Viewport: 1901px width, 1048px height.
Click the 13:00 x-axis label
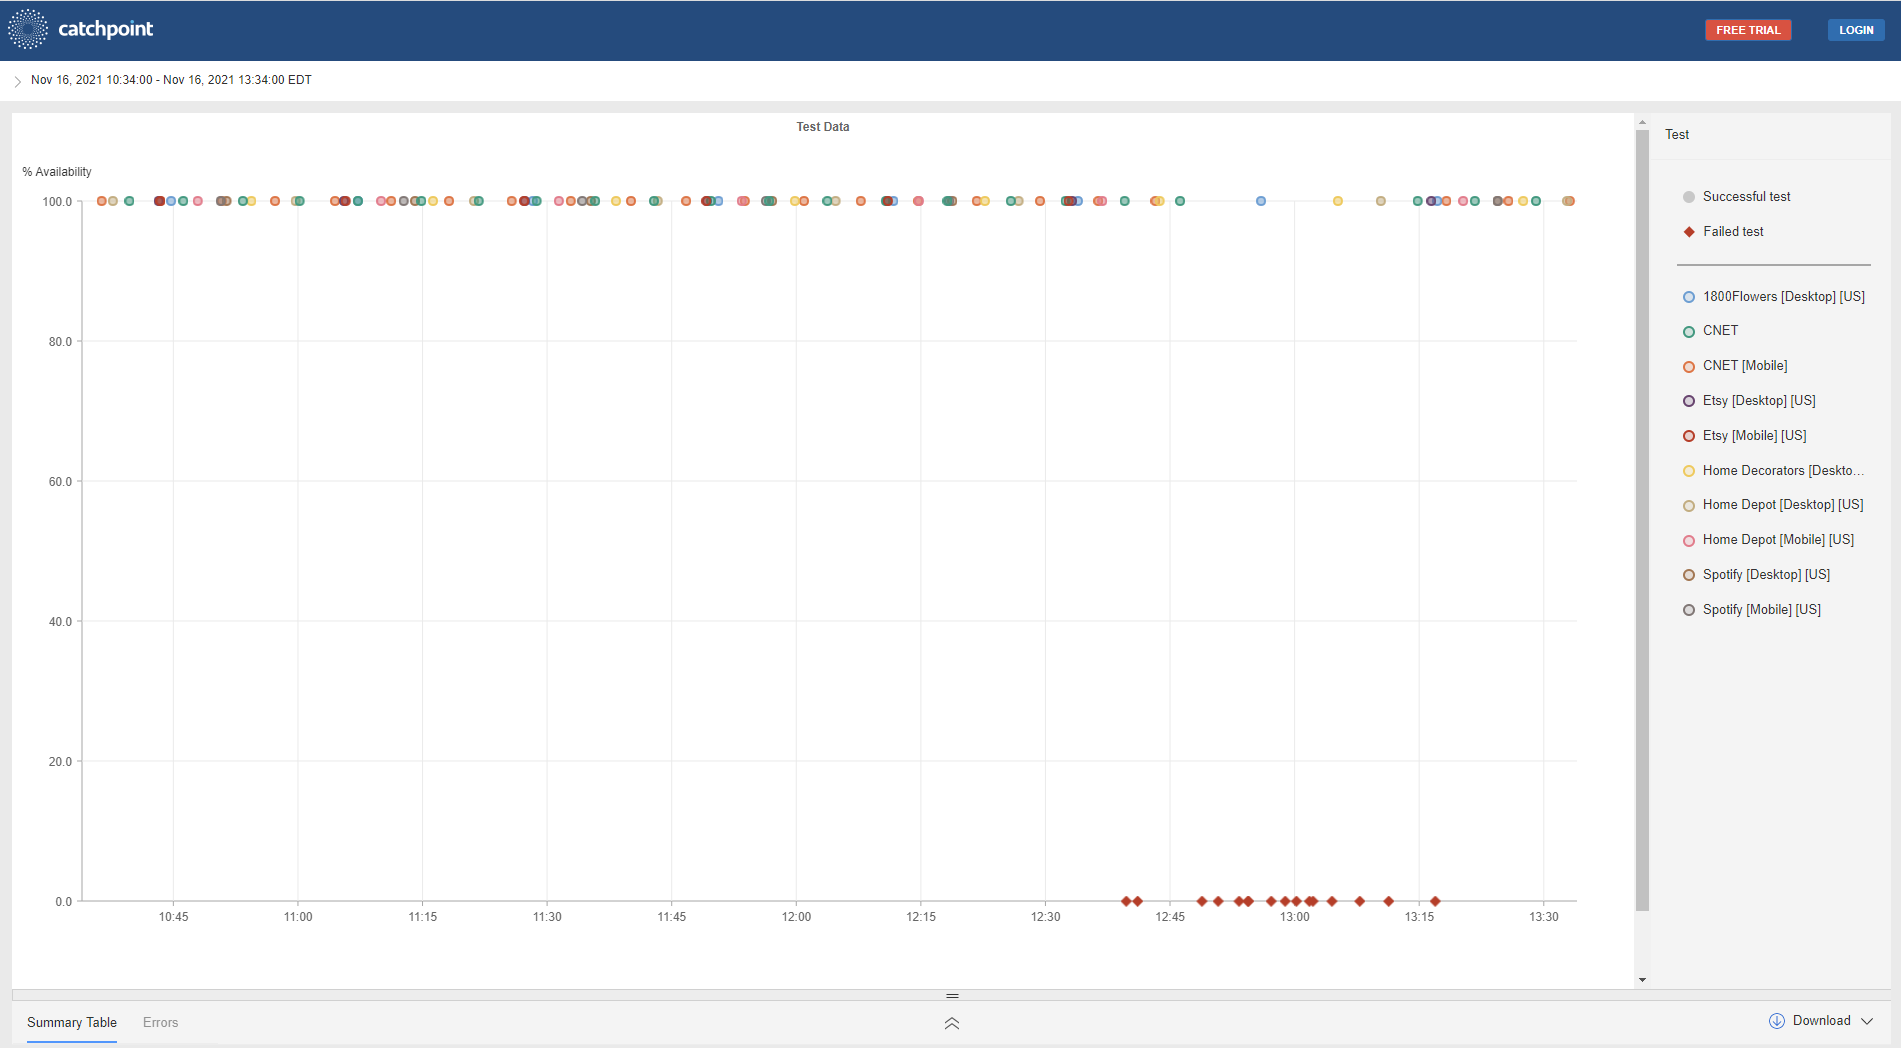pyautogui.click(x=1294, y=917)
